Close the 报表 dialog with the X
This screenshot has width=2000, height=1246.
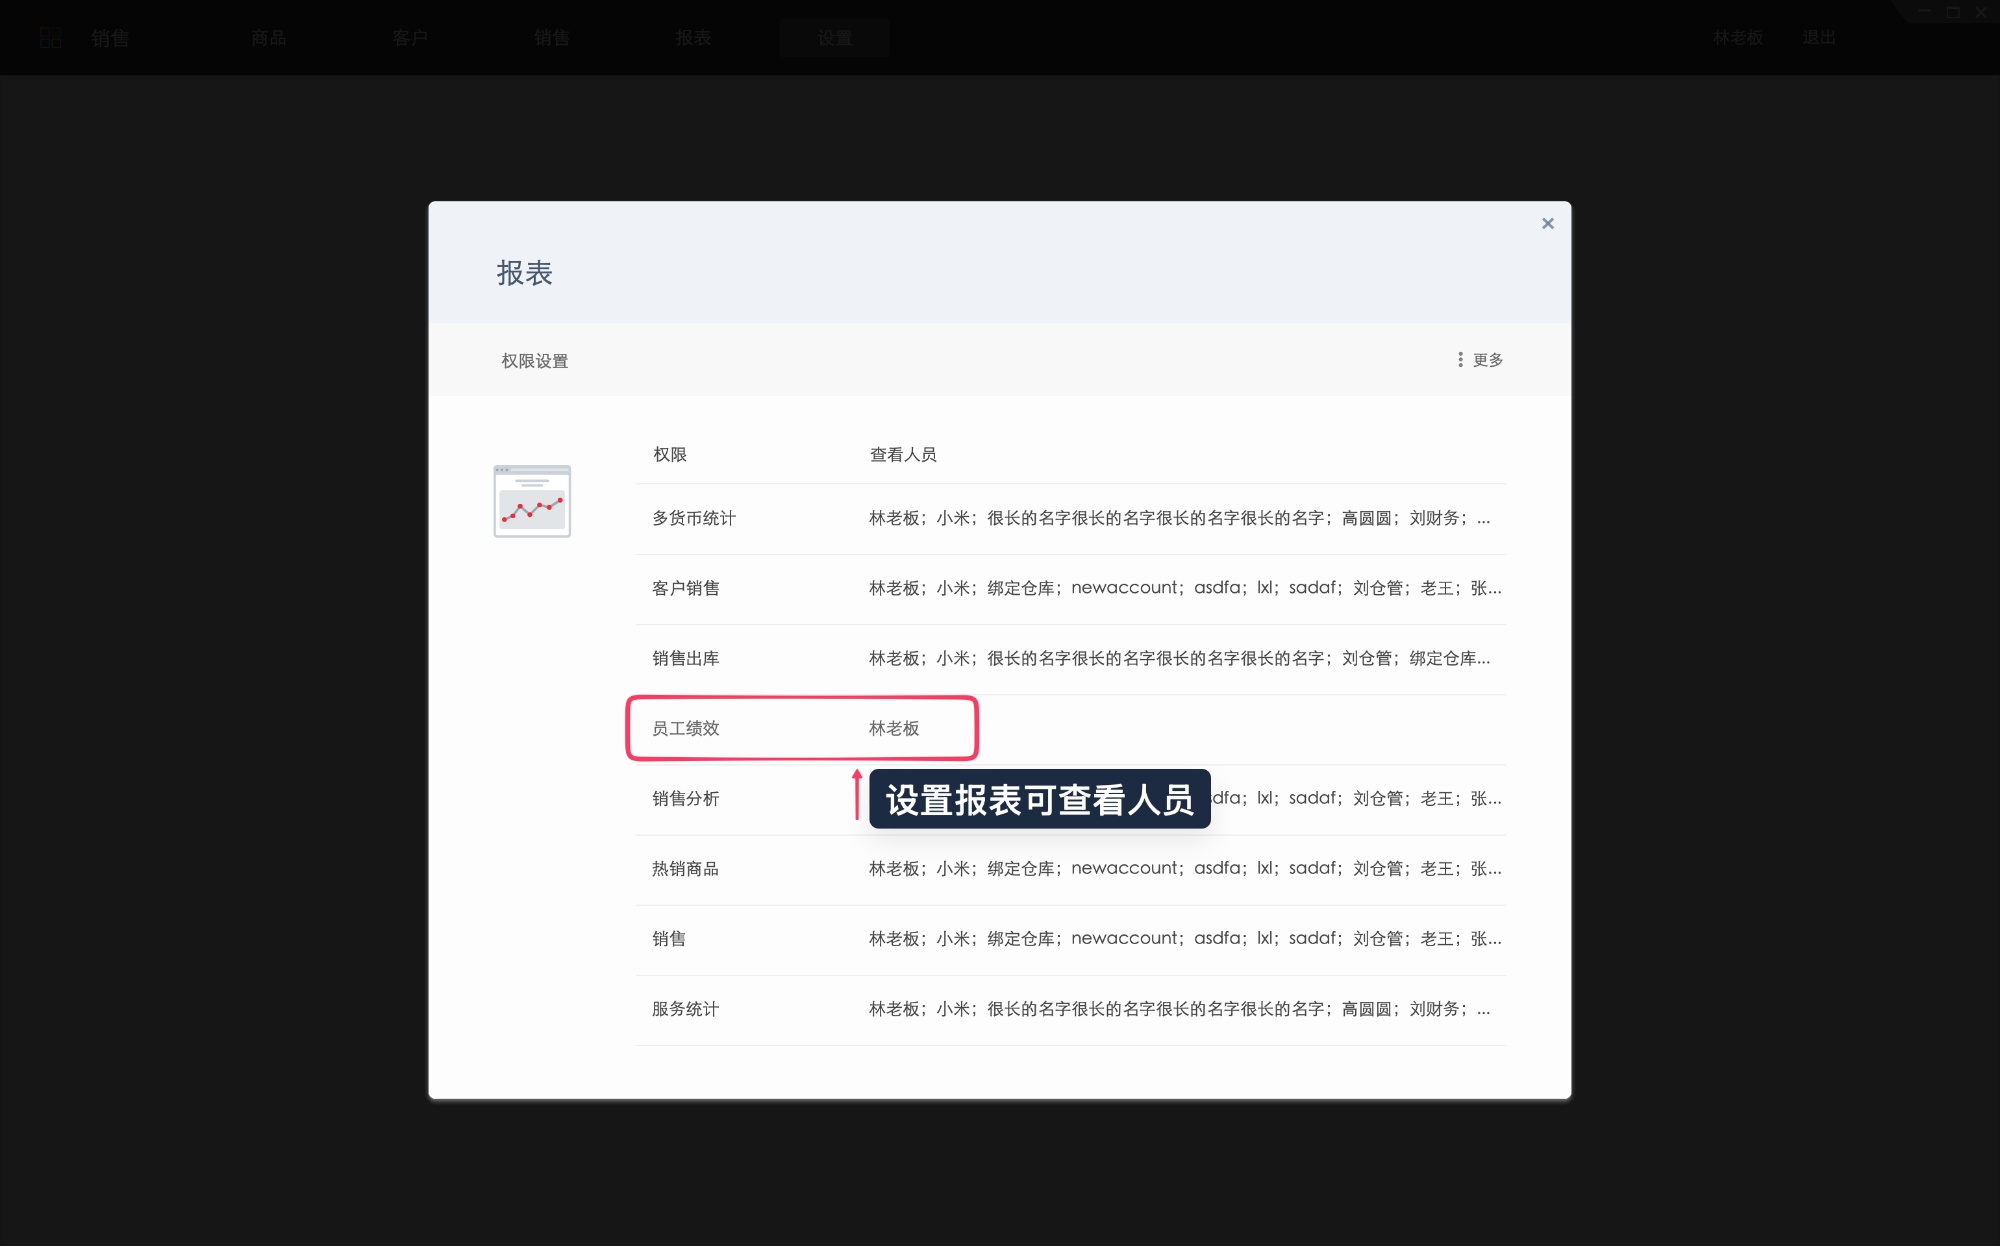click(x=1547, y=223)
